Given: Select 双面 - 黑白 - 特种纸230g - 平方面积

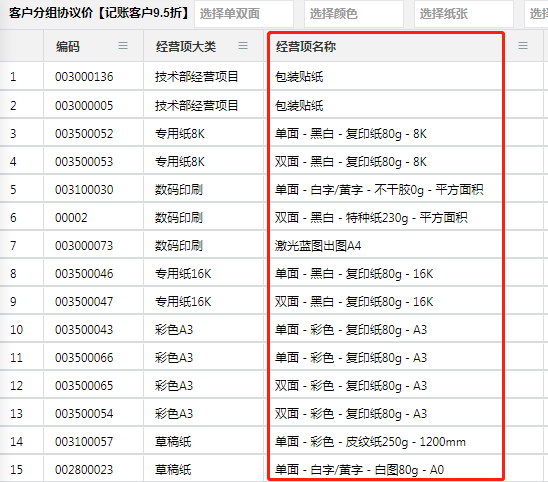Looking at the screenshot, I should [371, 218].
